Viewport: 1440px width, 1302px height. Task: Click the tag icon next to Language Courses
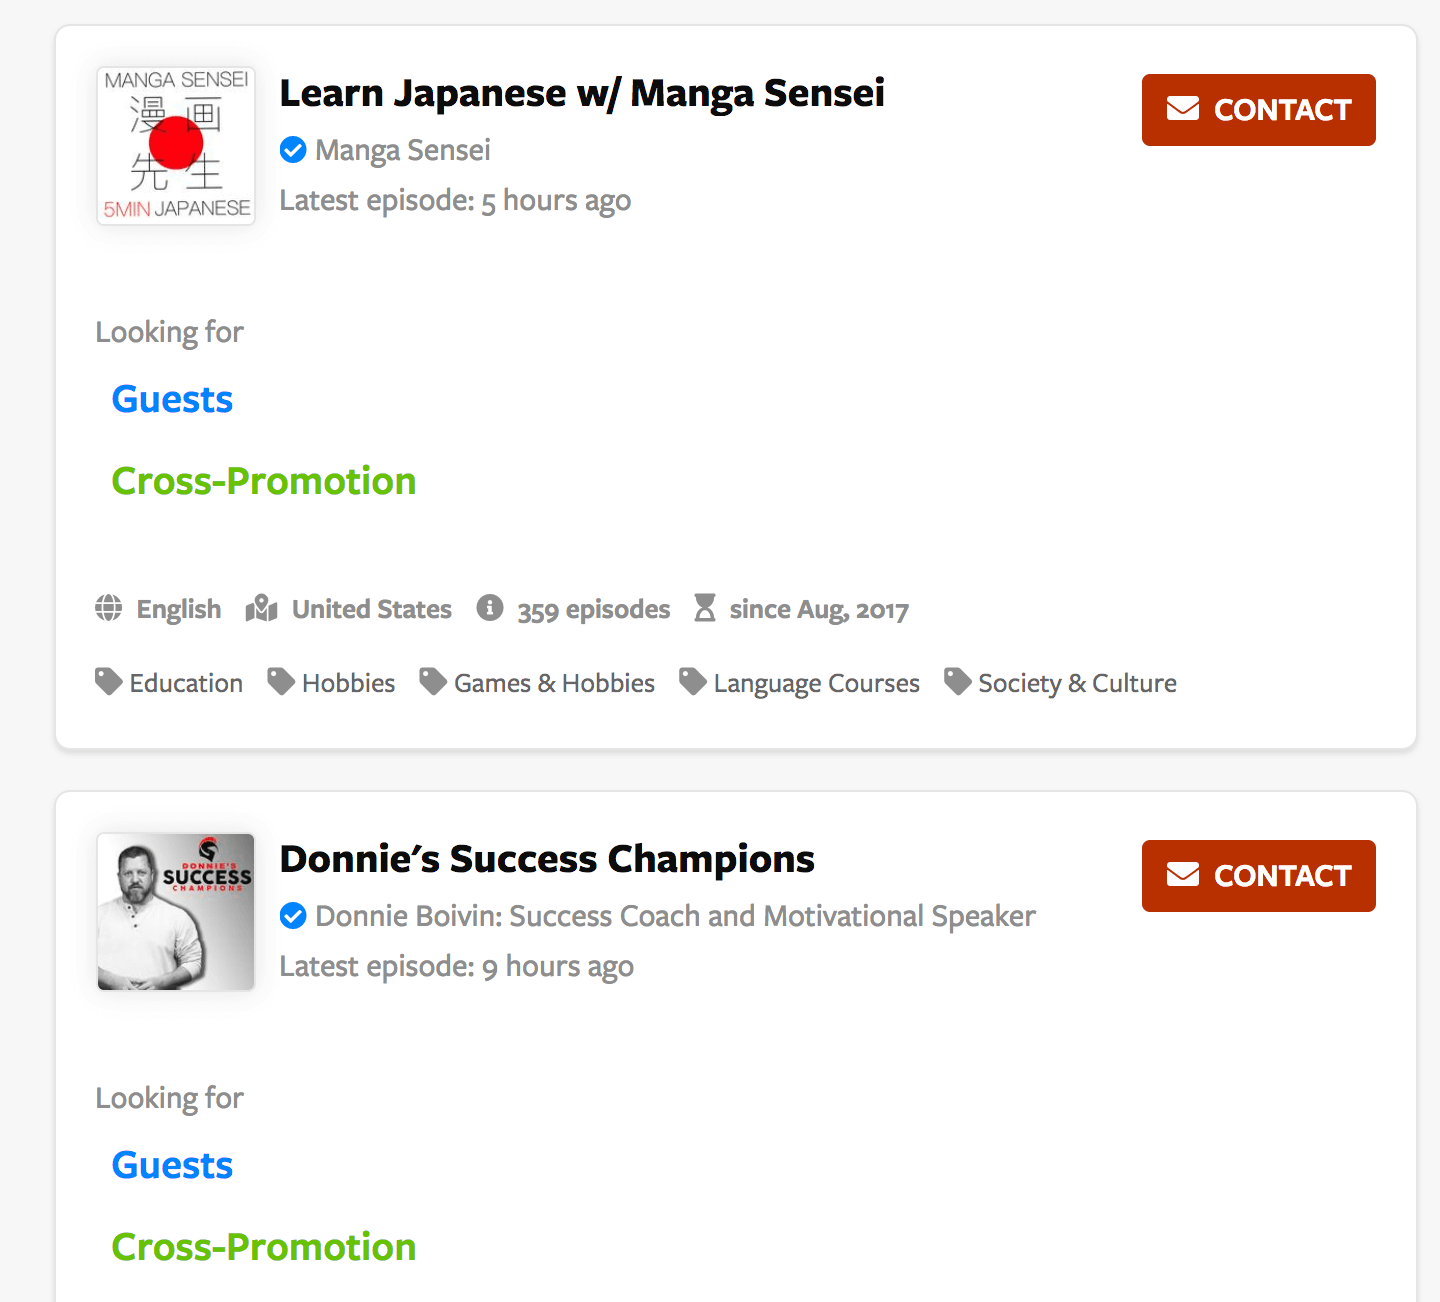692,682
